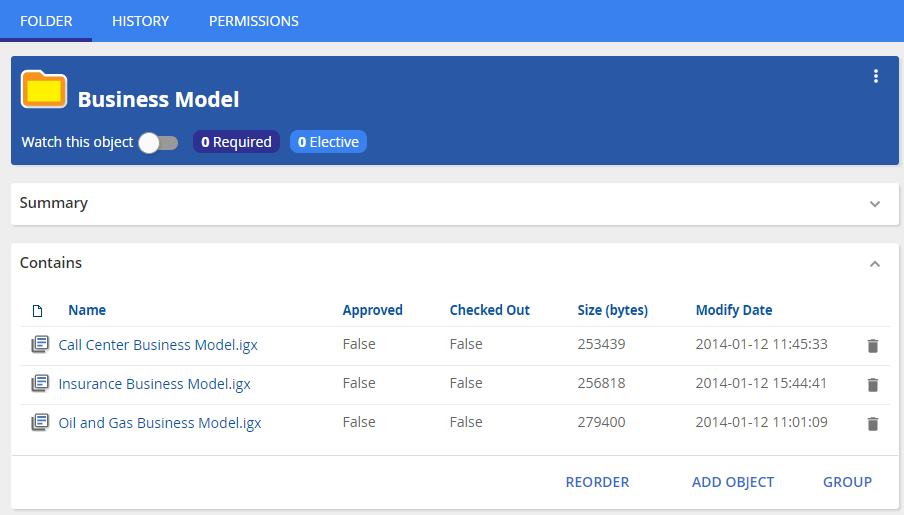
Task: Toggle the Watch this object switch
Action: point(158,143)
